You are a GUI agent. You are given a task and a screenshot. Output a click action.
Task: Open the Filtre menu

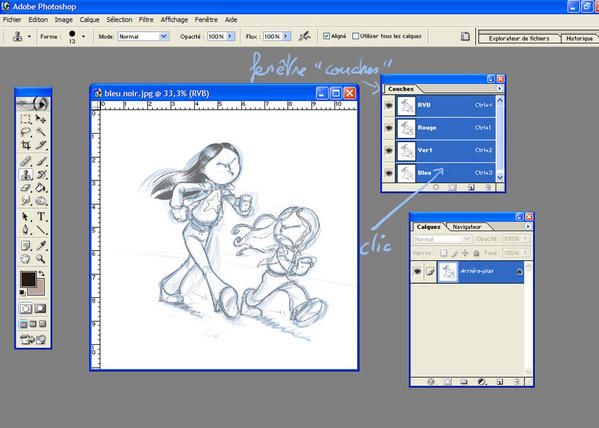pyautogui.click(x=146, y=19)
